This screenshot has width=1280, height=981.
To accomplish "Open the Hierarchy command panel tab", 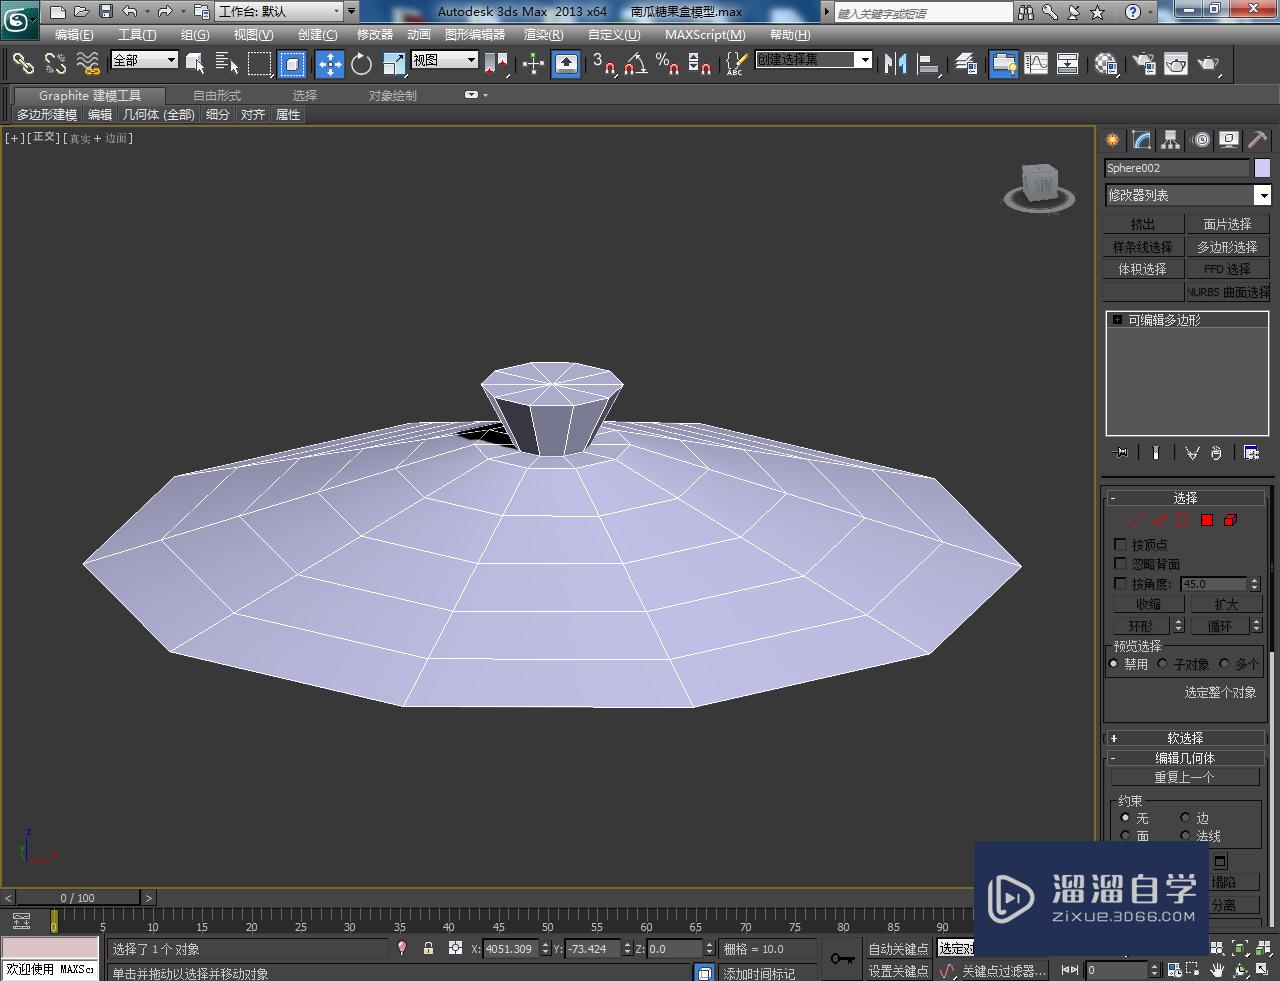I will (x=1170, y=140).
